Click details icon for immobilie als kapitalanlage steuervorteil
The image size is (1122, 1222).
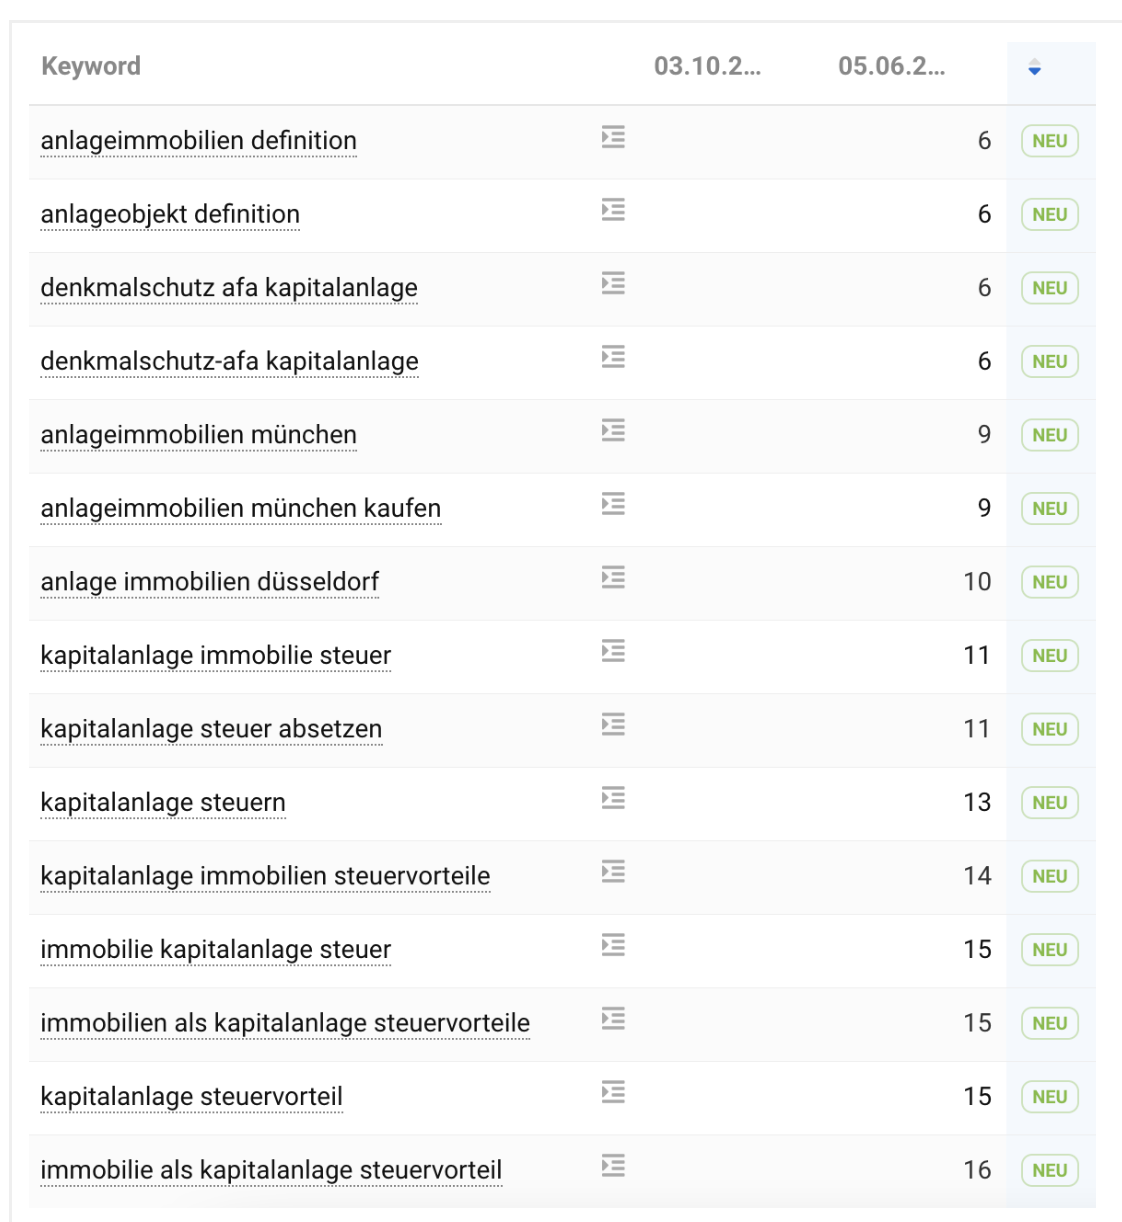pos(613,1166)
